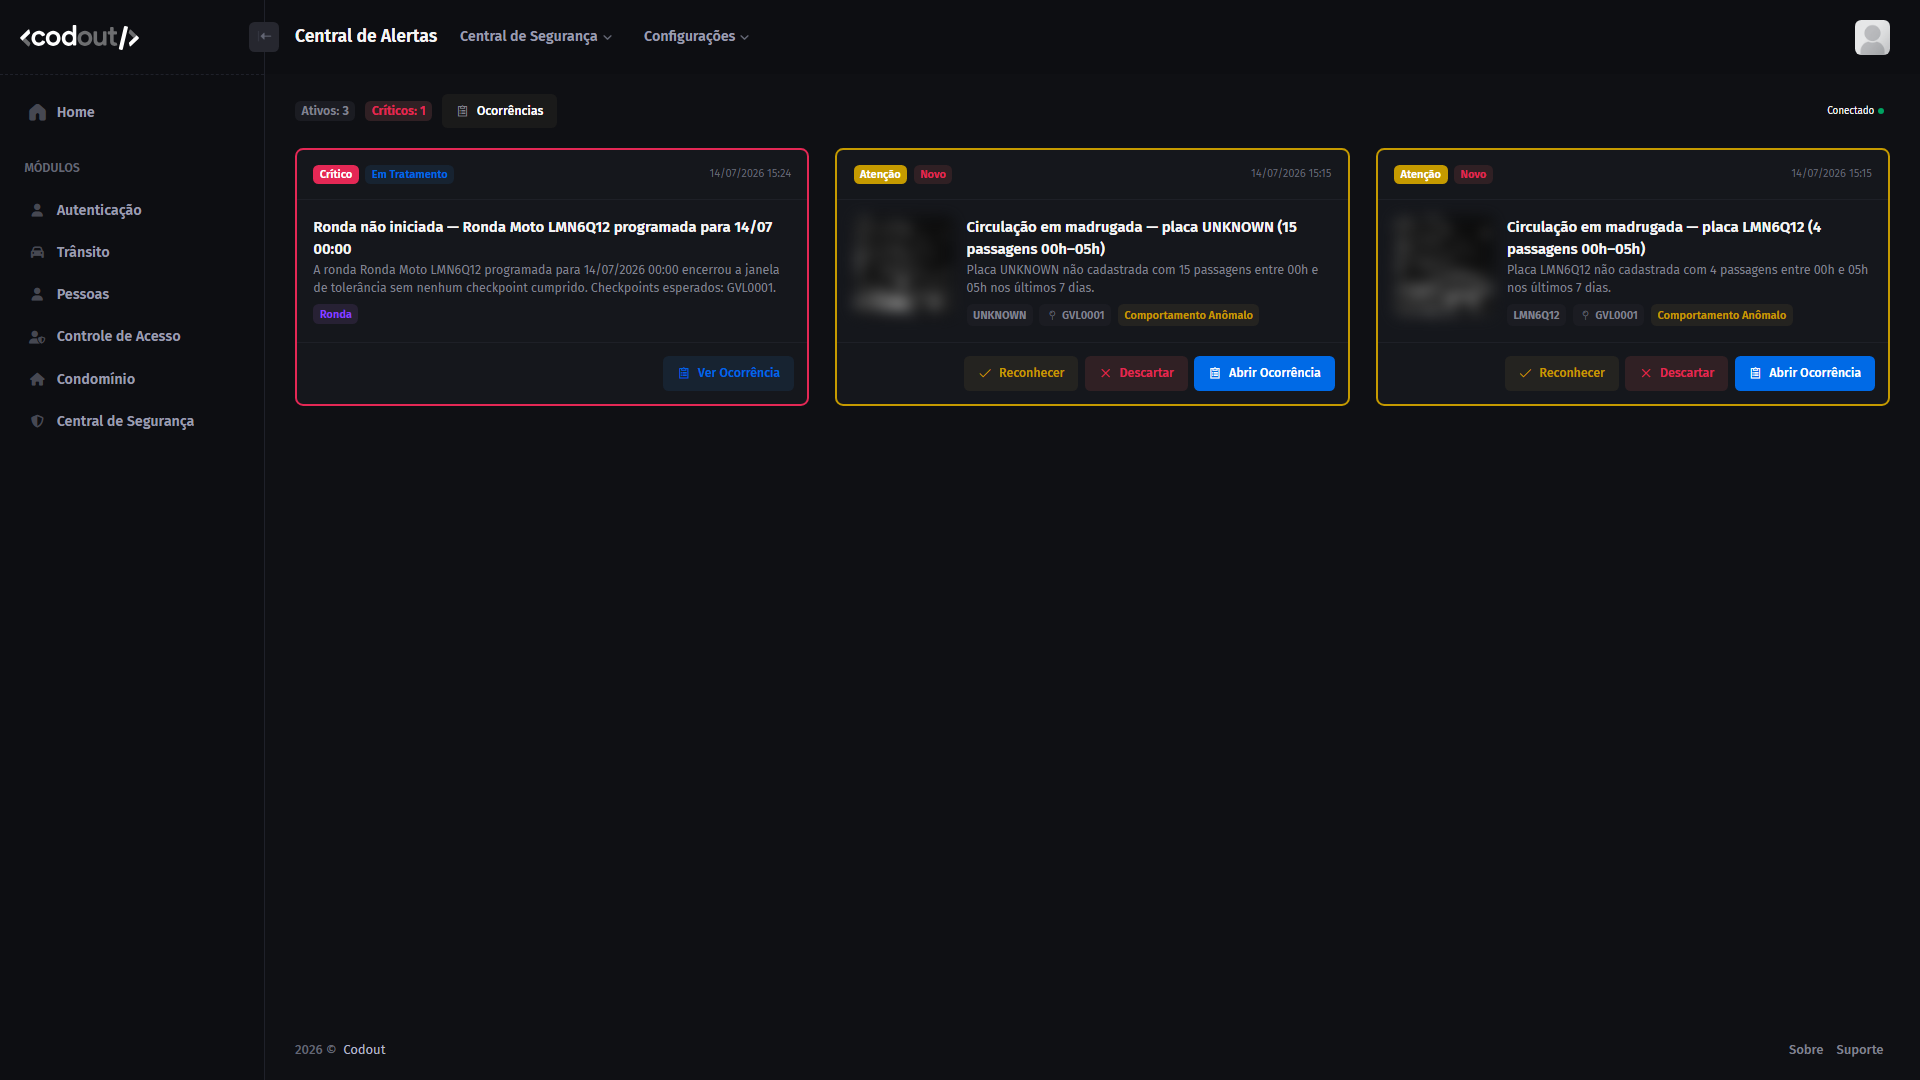The width and height of the screenshot is (1920, 1080).
Task: Click Ver Ocorrência on critical alert
Action: point(728,373)
